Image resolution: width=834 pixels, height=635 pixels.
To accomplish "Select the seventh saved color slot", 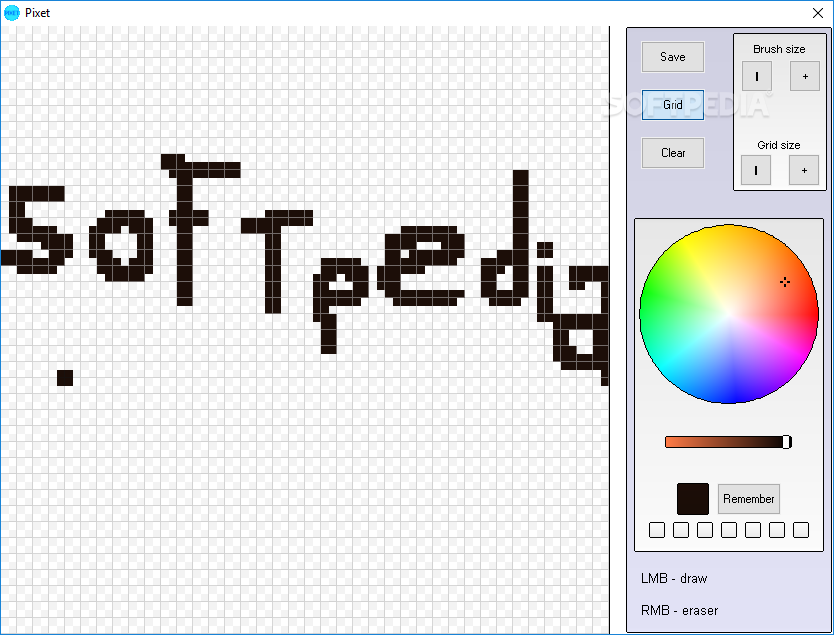I will click(800, 530).
